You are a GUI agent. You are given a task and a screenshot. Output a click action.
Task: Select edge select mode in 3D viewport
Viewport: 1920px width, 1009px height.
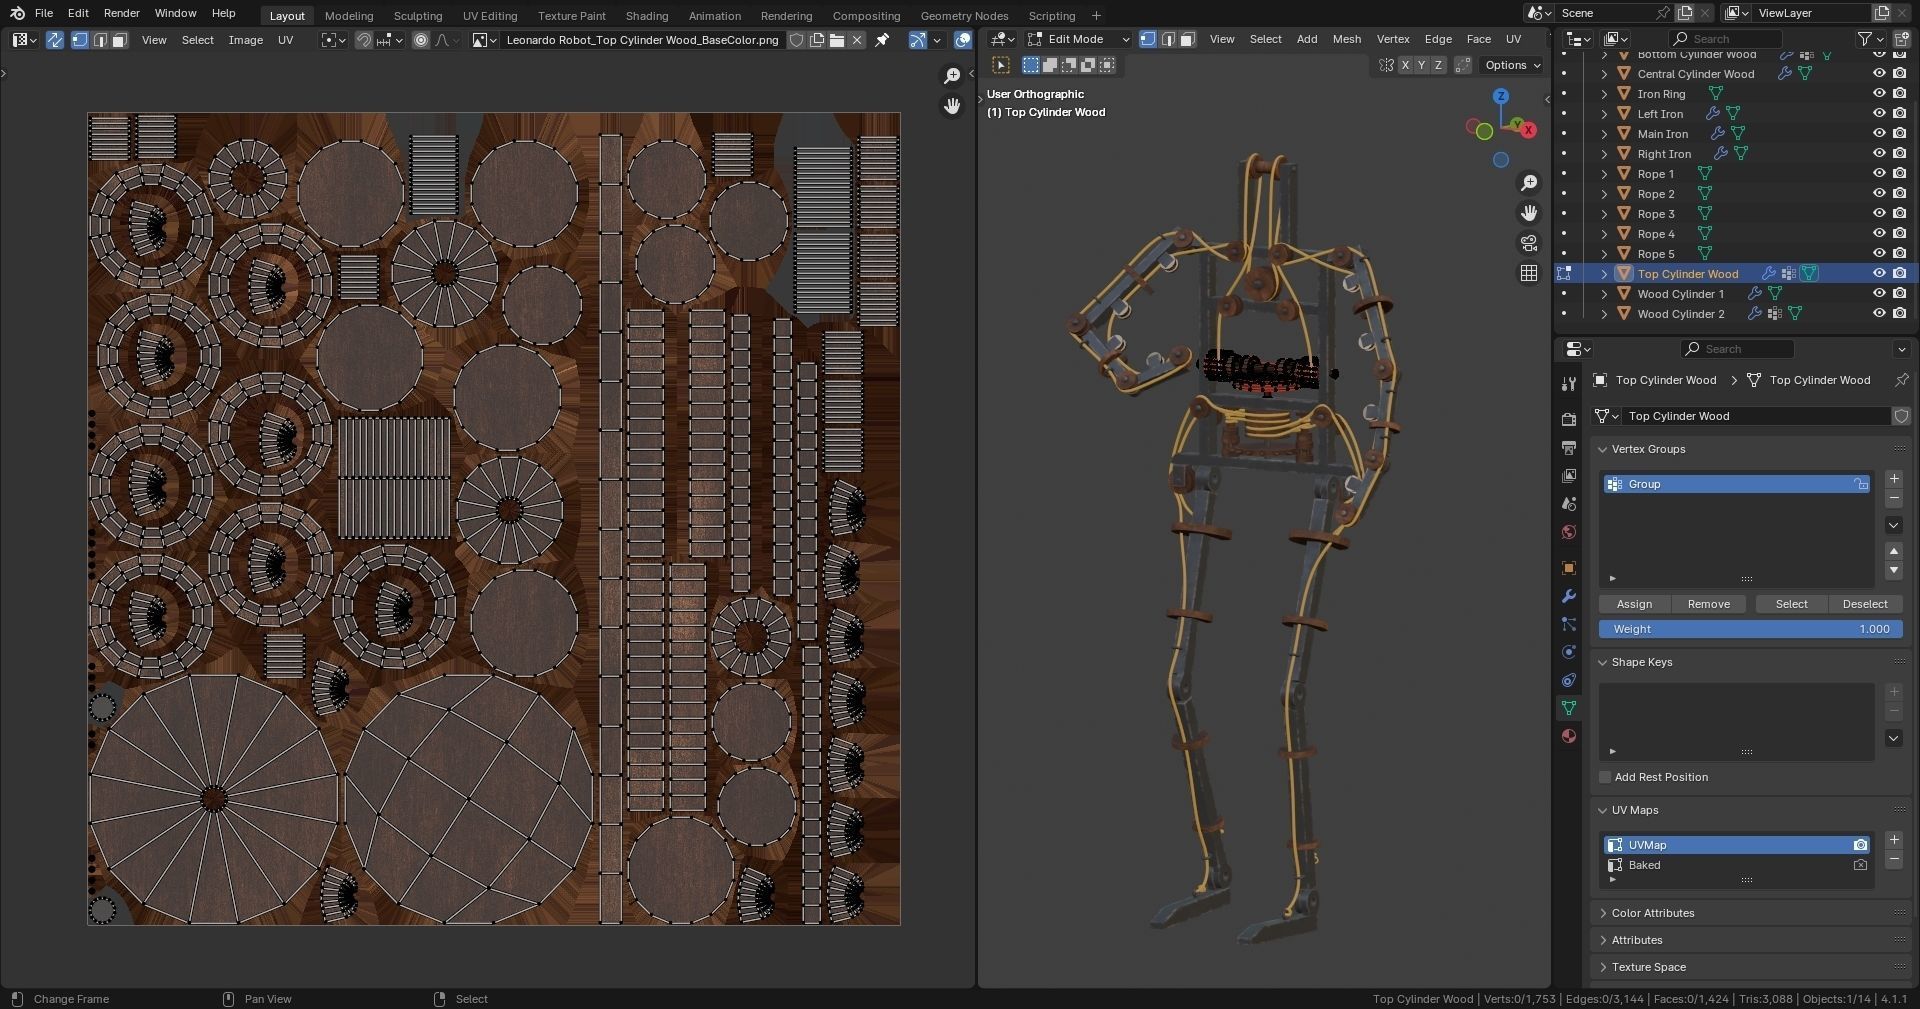(x=1168, y=39)
